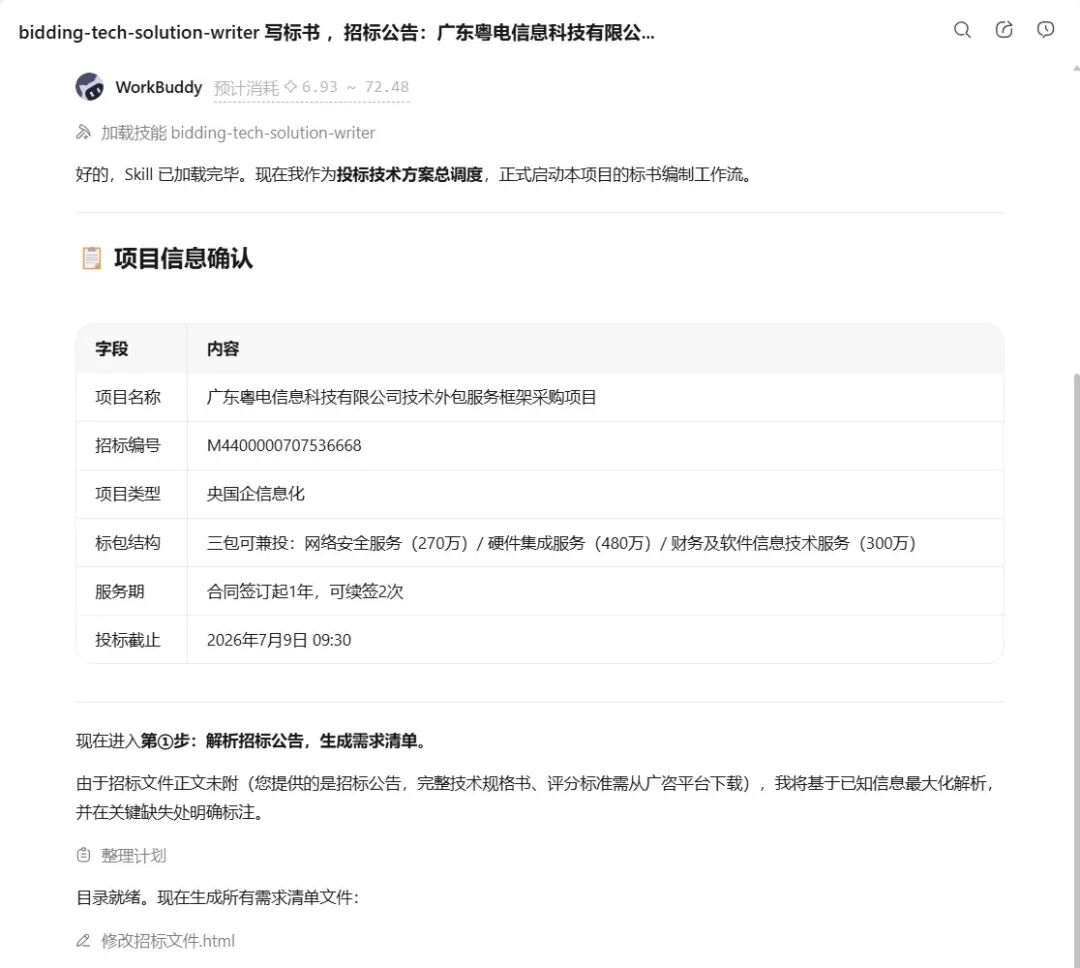The image size is (1080, 968).
Task: Select the 字段 column header
Action: (x=132, y=349)
